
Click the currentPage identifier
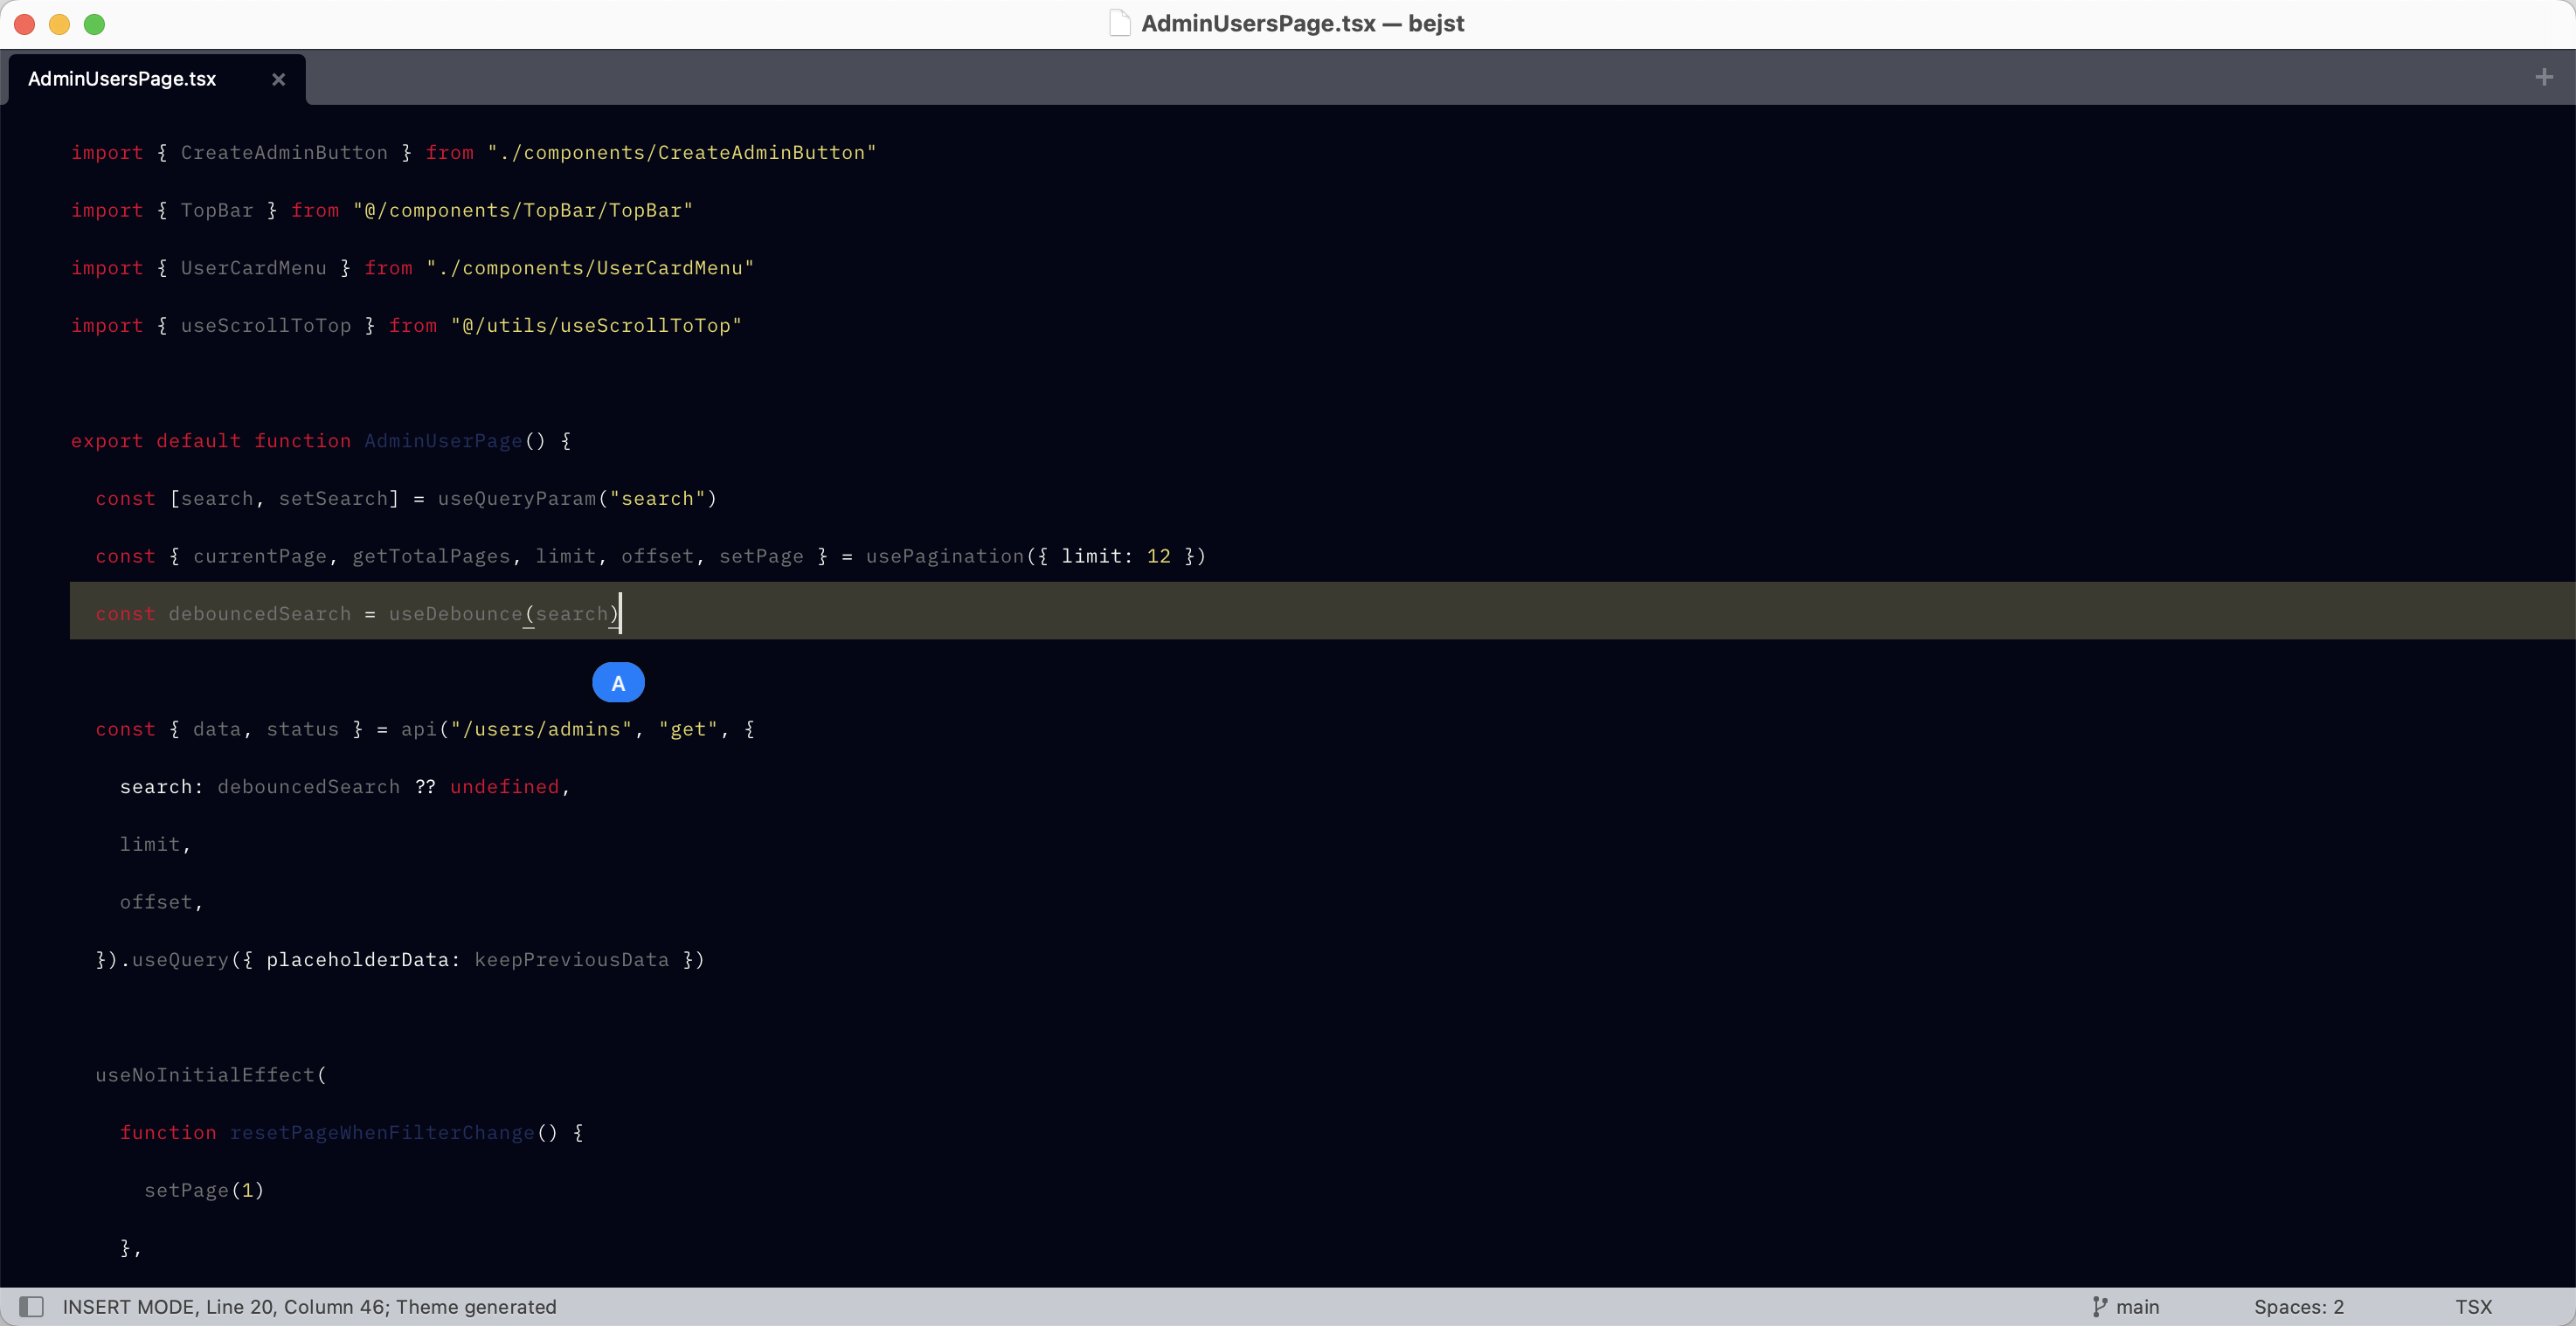[x=260, y=556]
